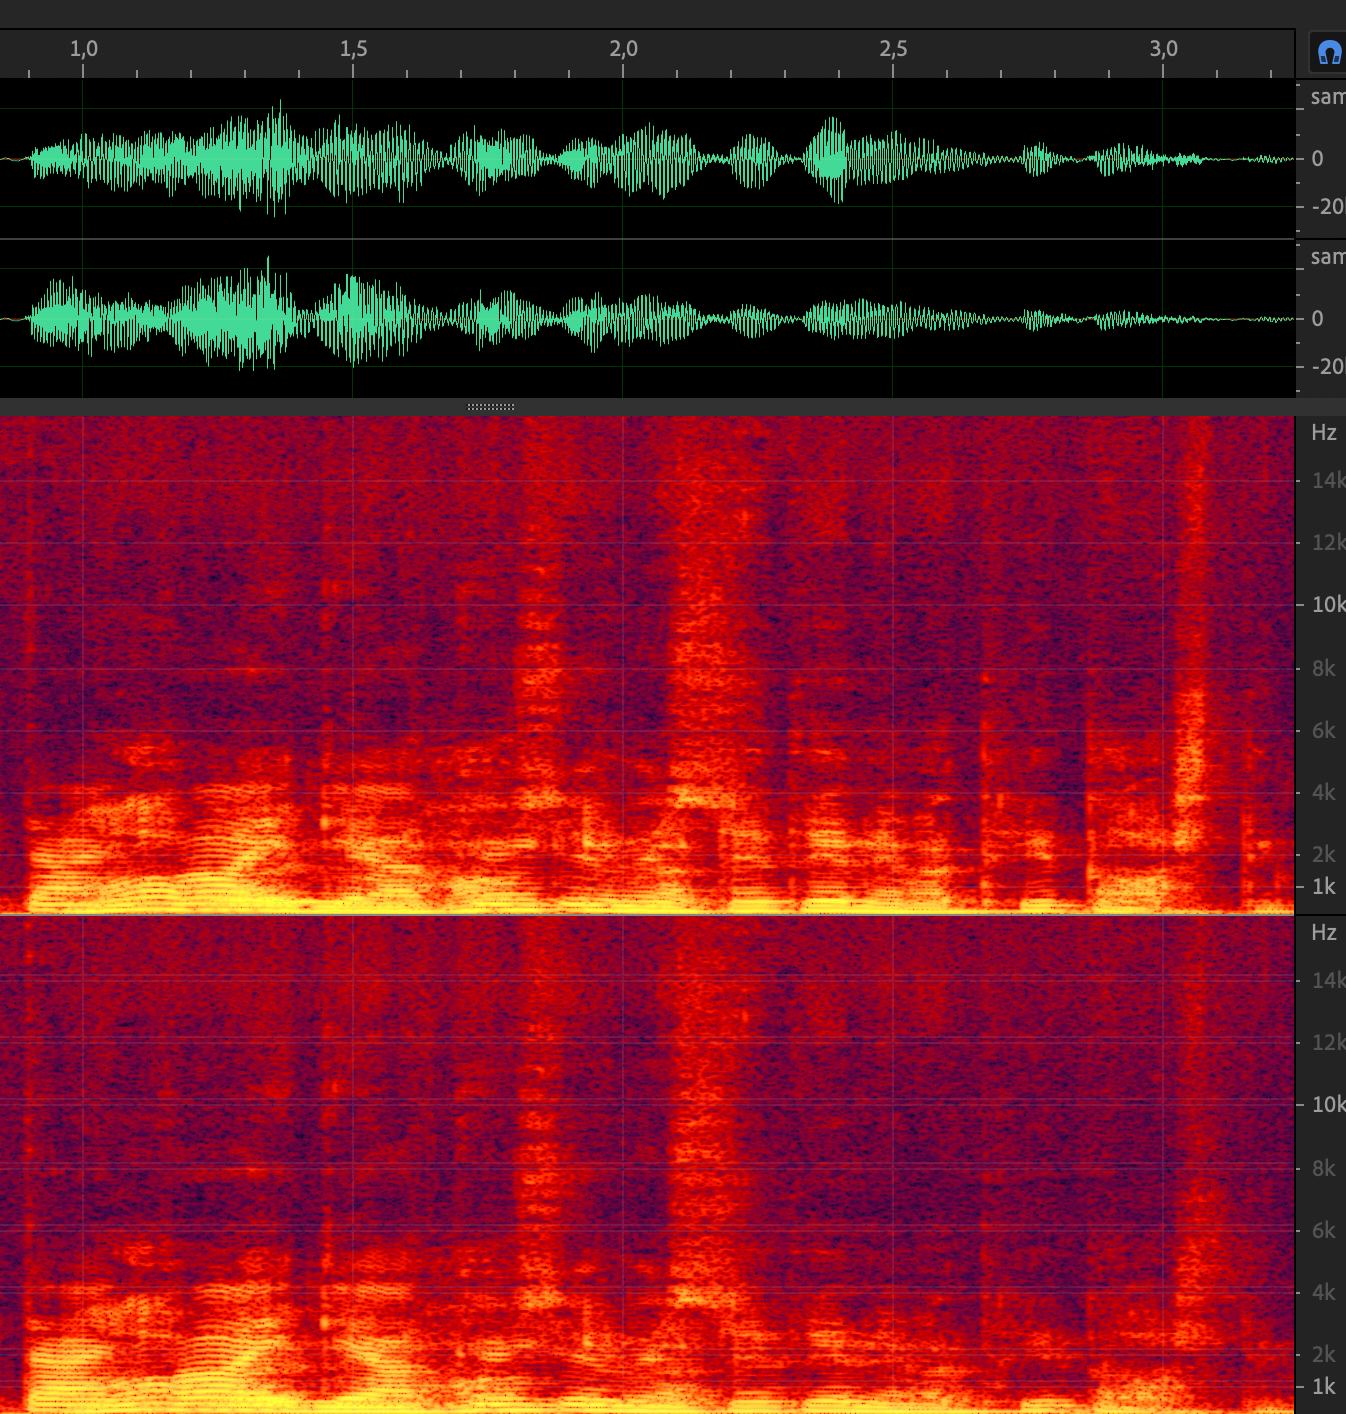Click the 10k mark on the lower frequency scale
Image resolution: width=1346 pixels, height=1414 pixels.
coord(1327,1105)
